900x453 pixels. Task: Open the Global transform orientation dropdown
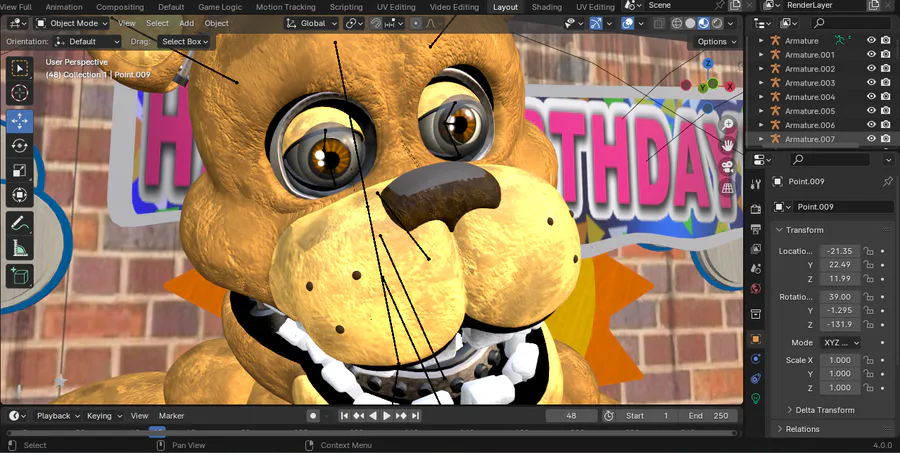313,24
